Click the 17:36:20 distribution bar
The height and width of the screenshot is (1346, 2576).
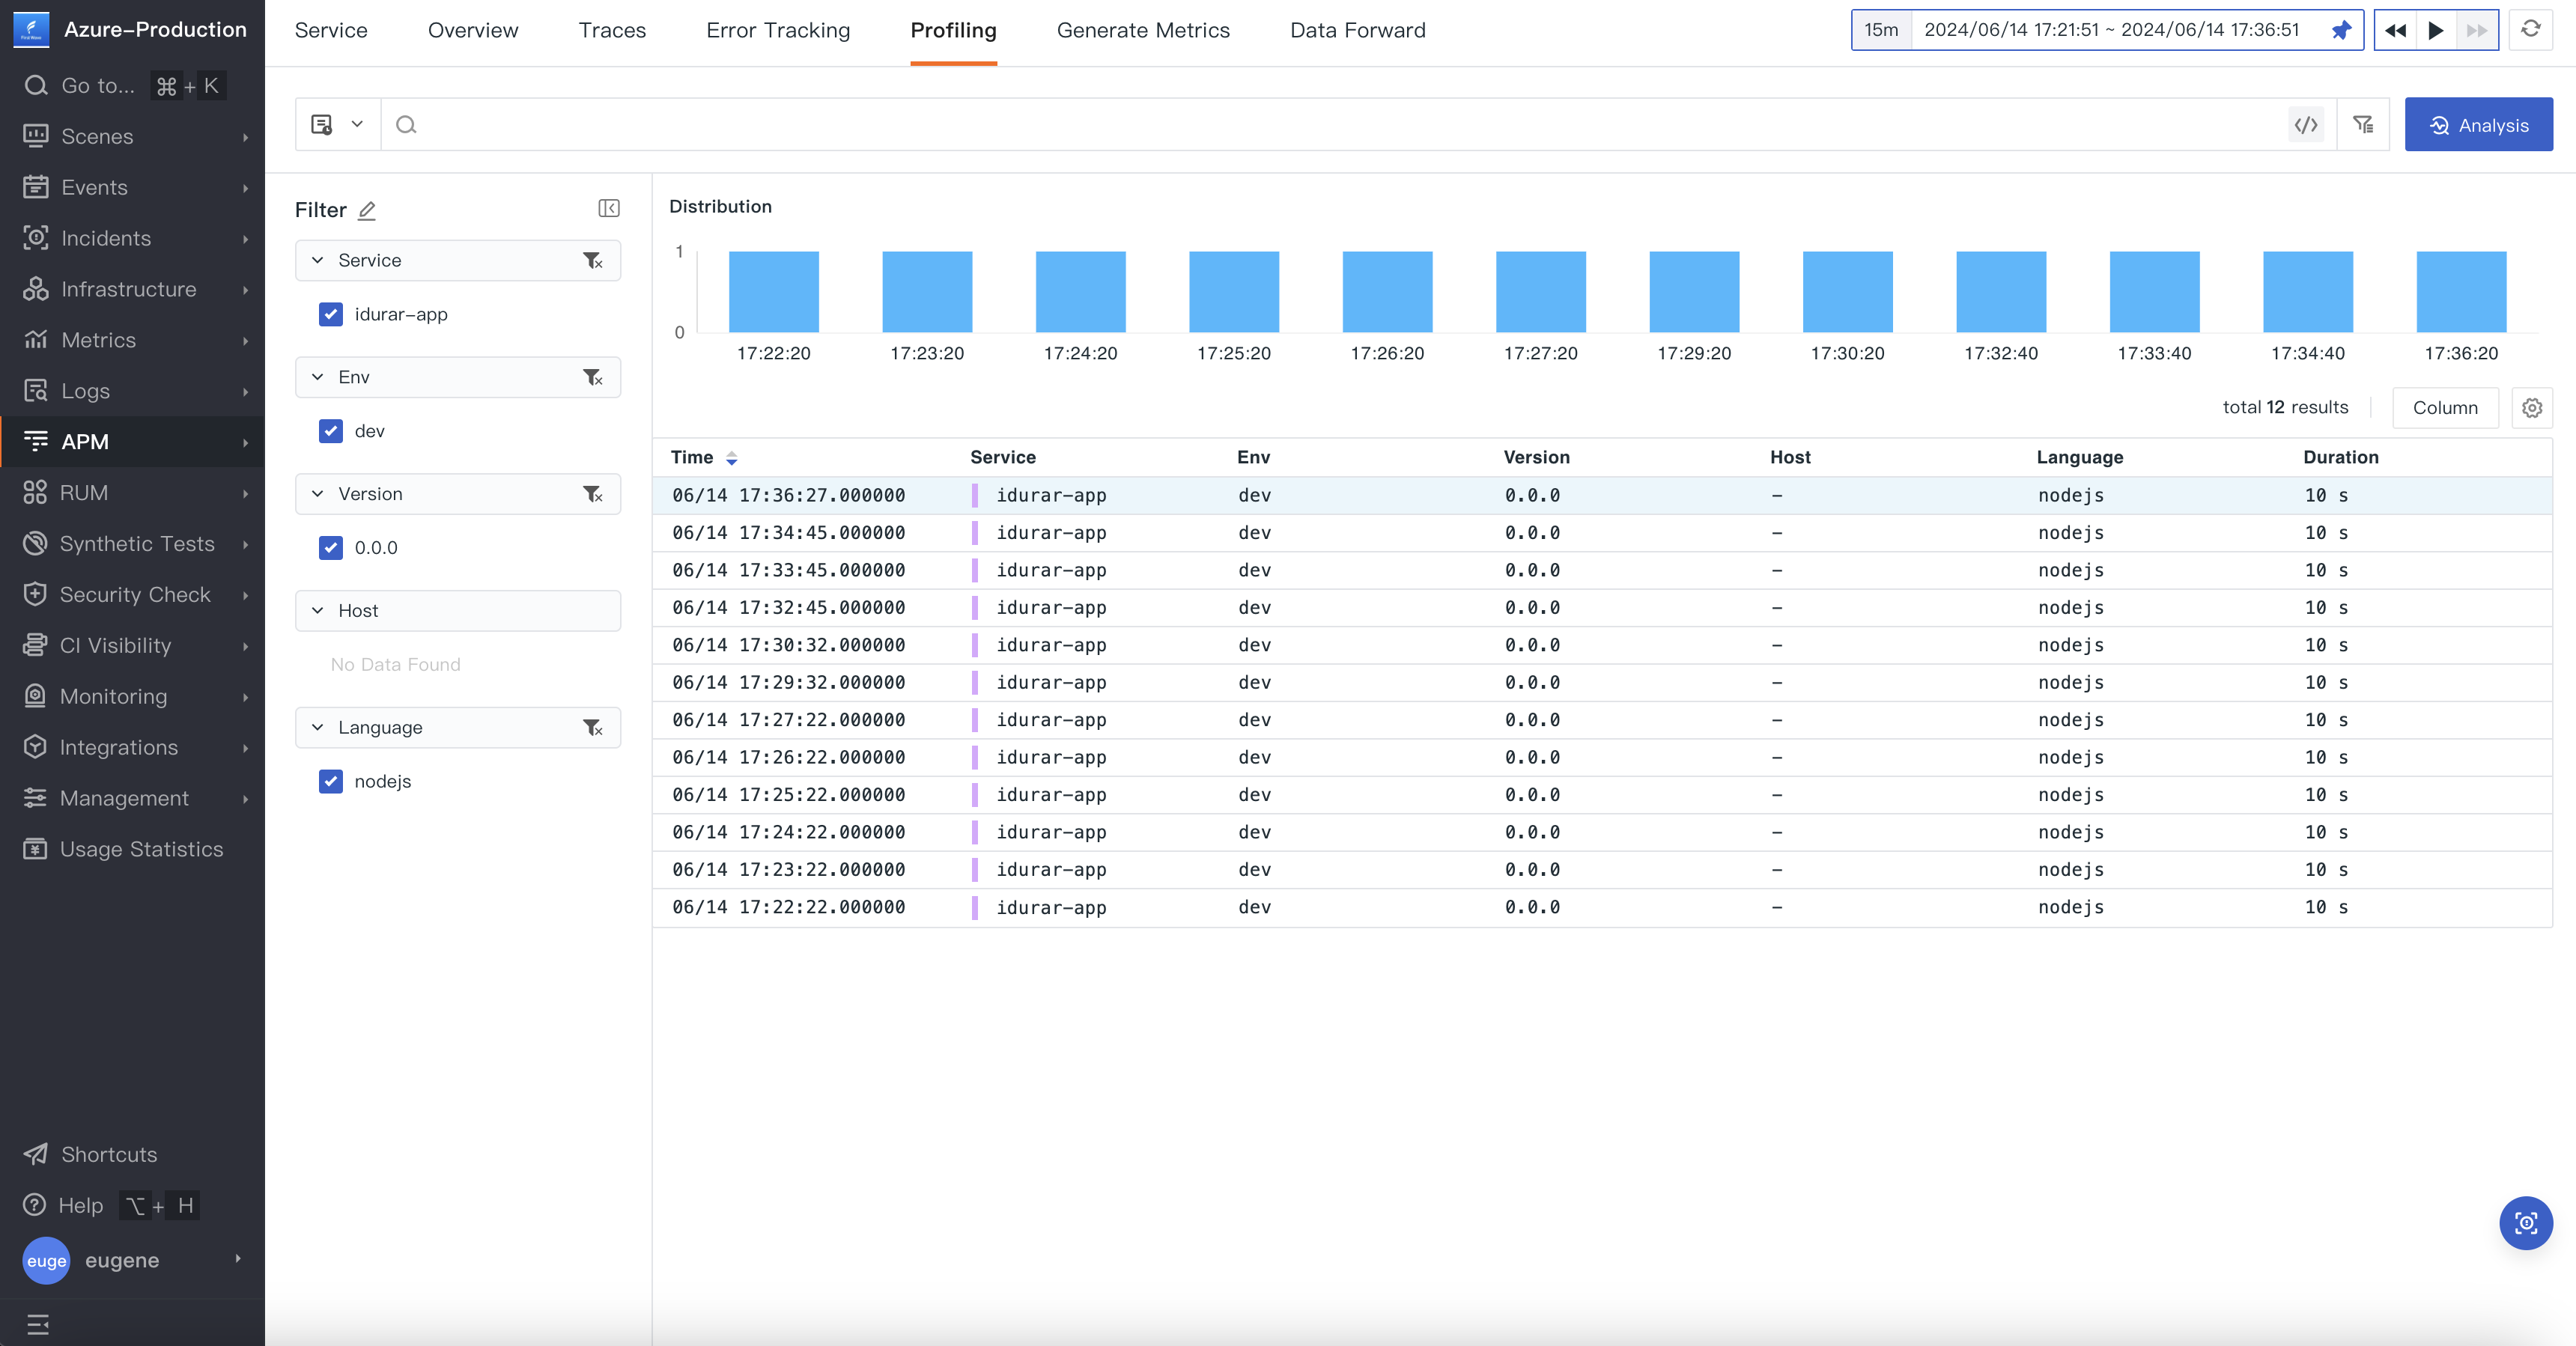[2461, 291]
